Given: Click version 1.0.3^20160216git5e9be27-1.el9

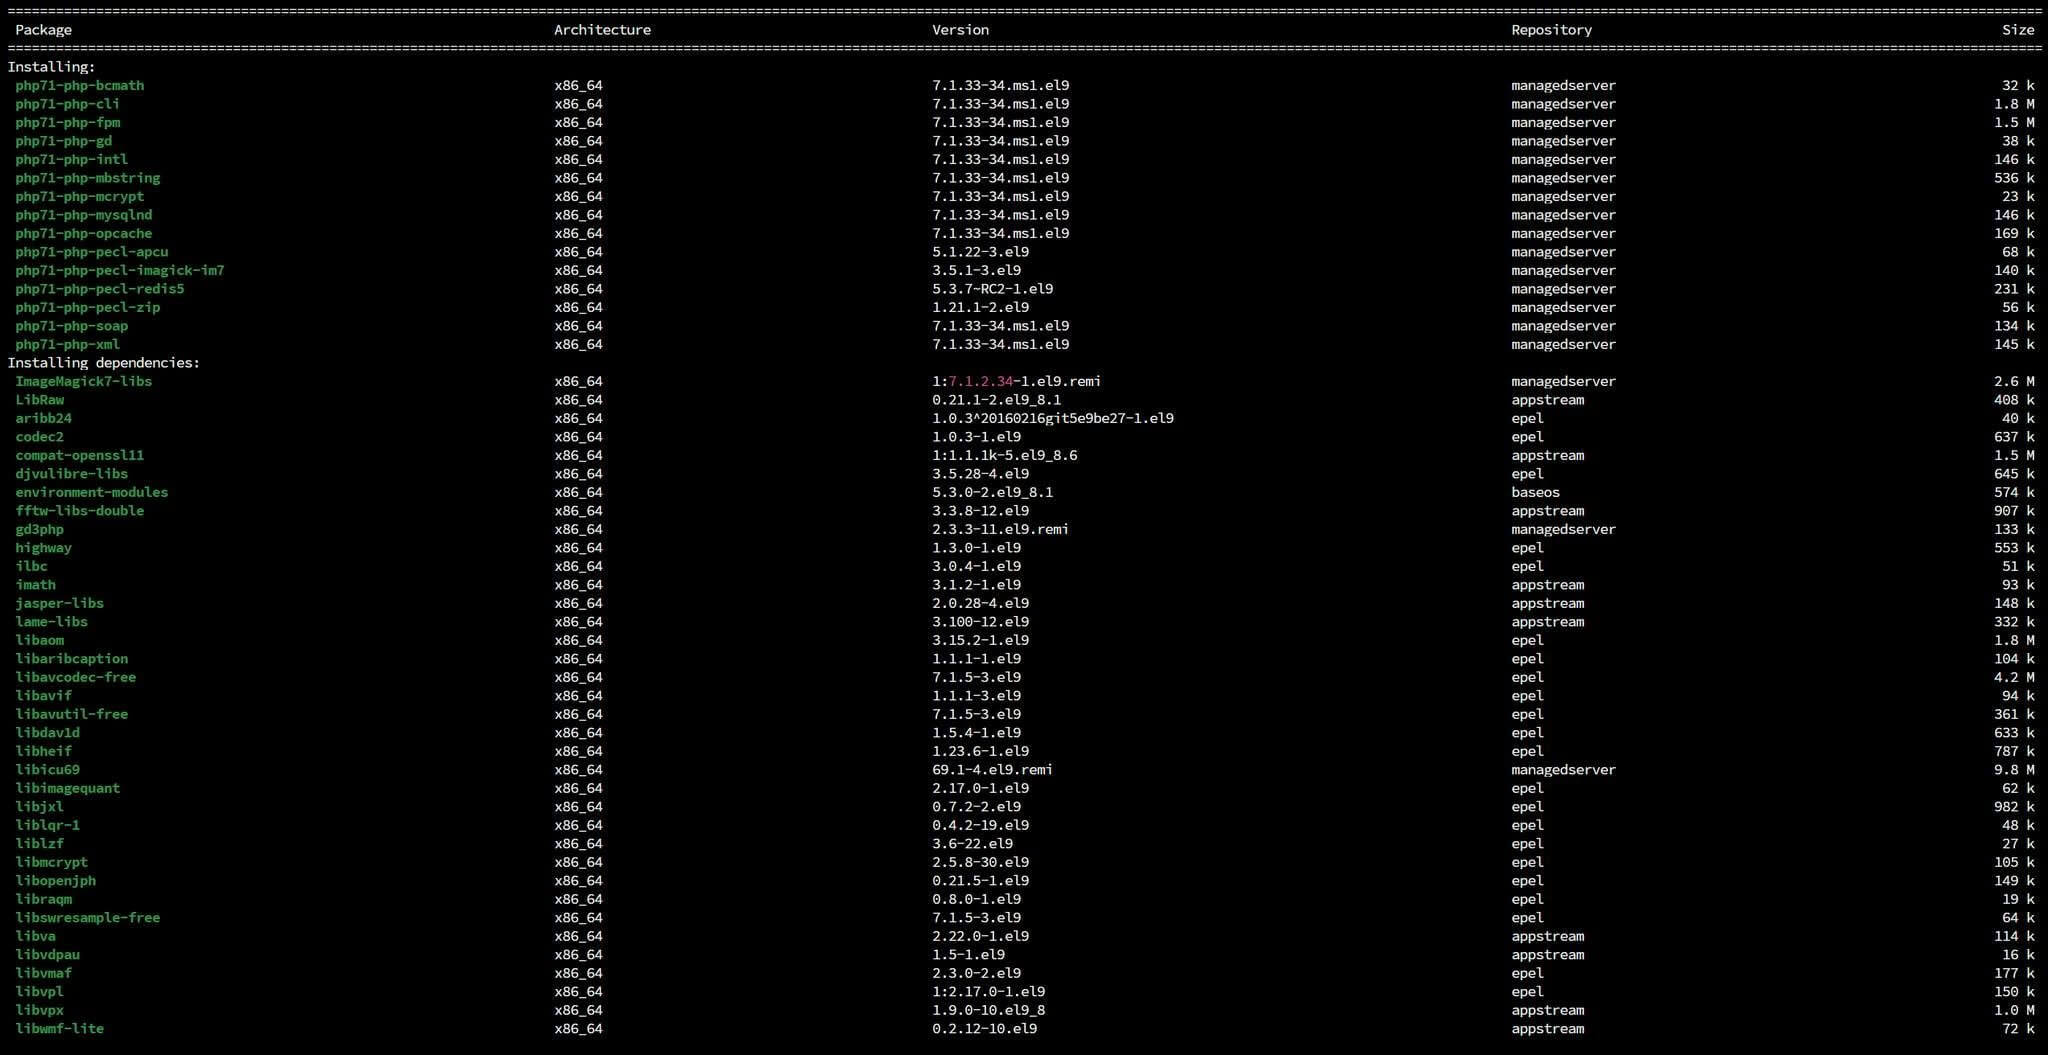Looking at the screenshot, I should (1053, 419).
